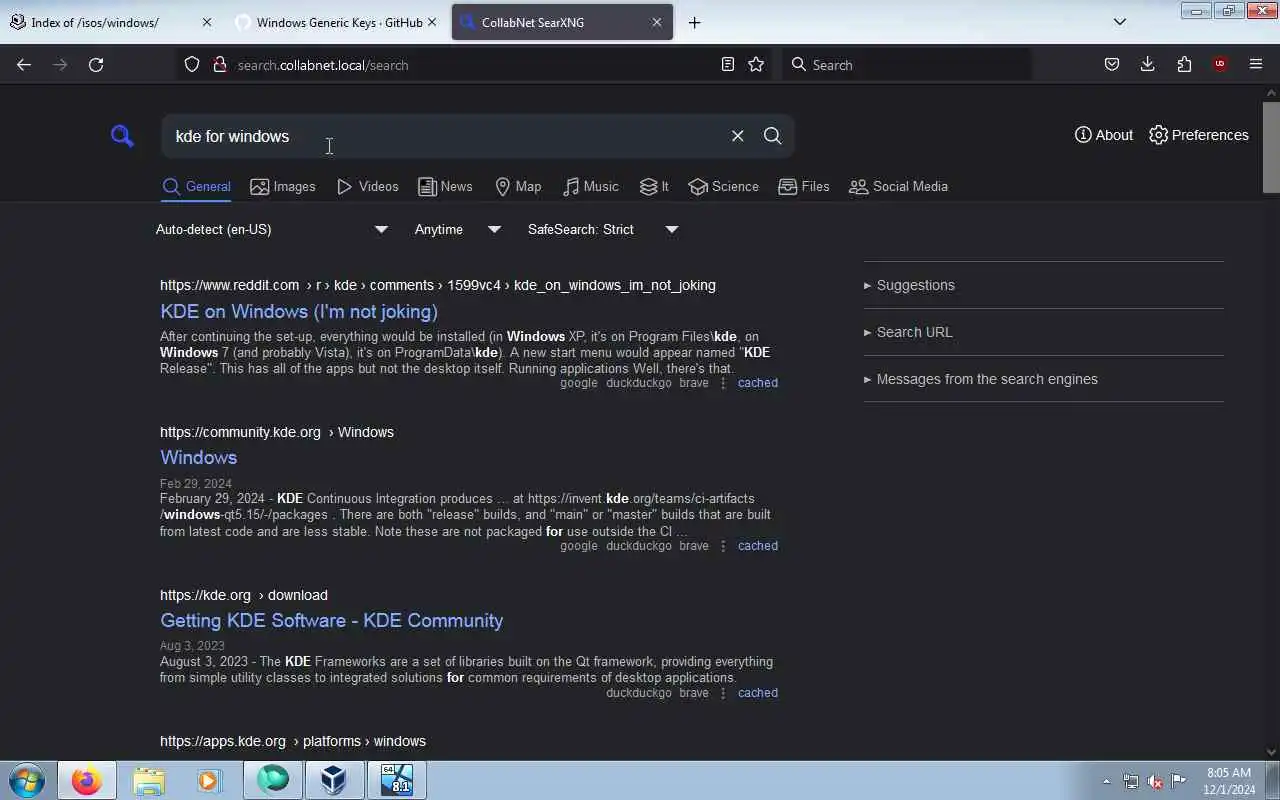Open the Downloads panel
1280x800 pixels.
pos(1147,64)
